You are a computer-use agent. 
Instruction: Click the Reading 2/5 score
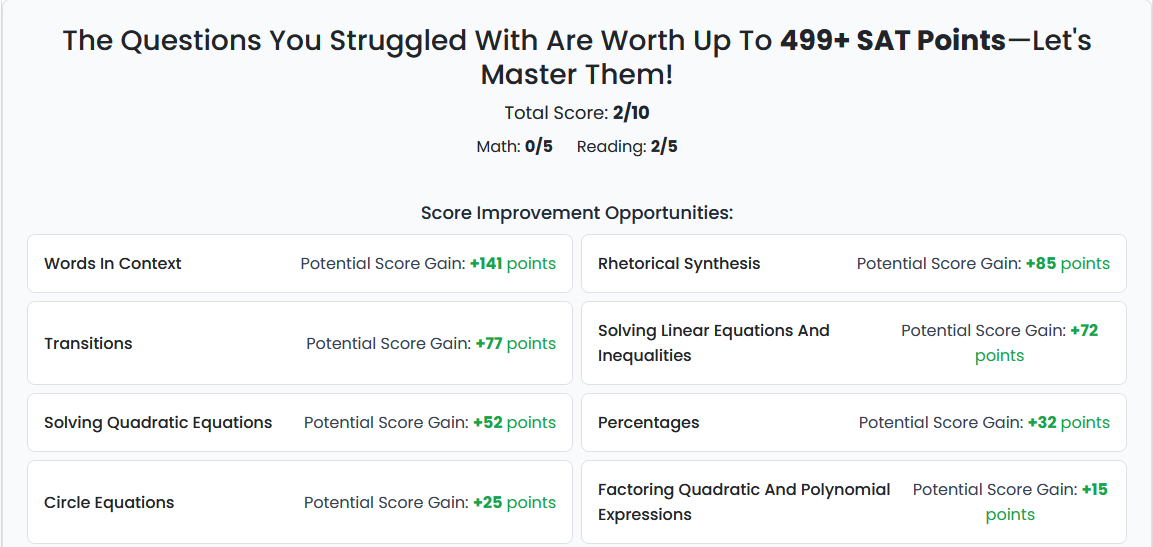[x=627, y=147]
